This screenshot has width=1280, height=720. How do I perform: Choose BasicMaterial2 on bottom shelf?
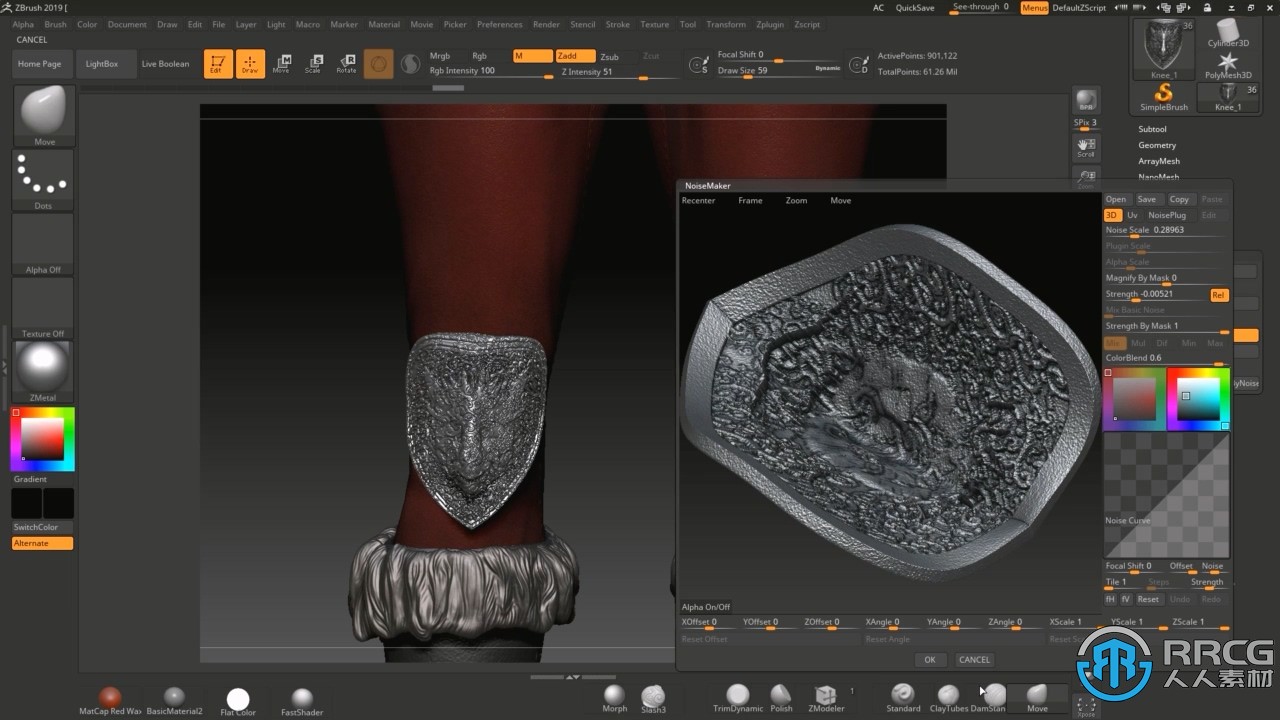coord(174,701)
